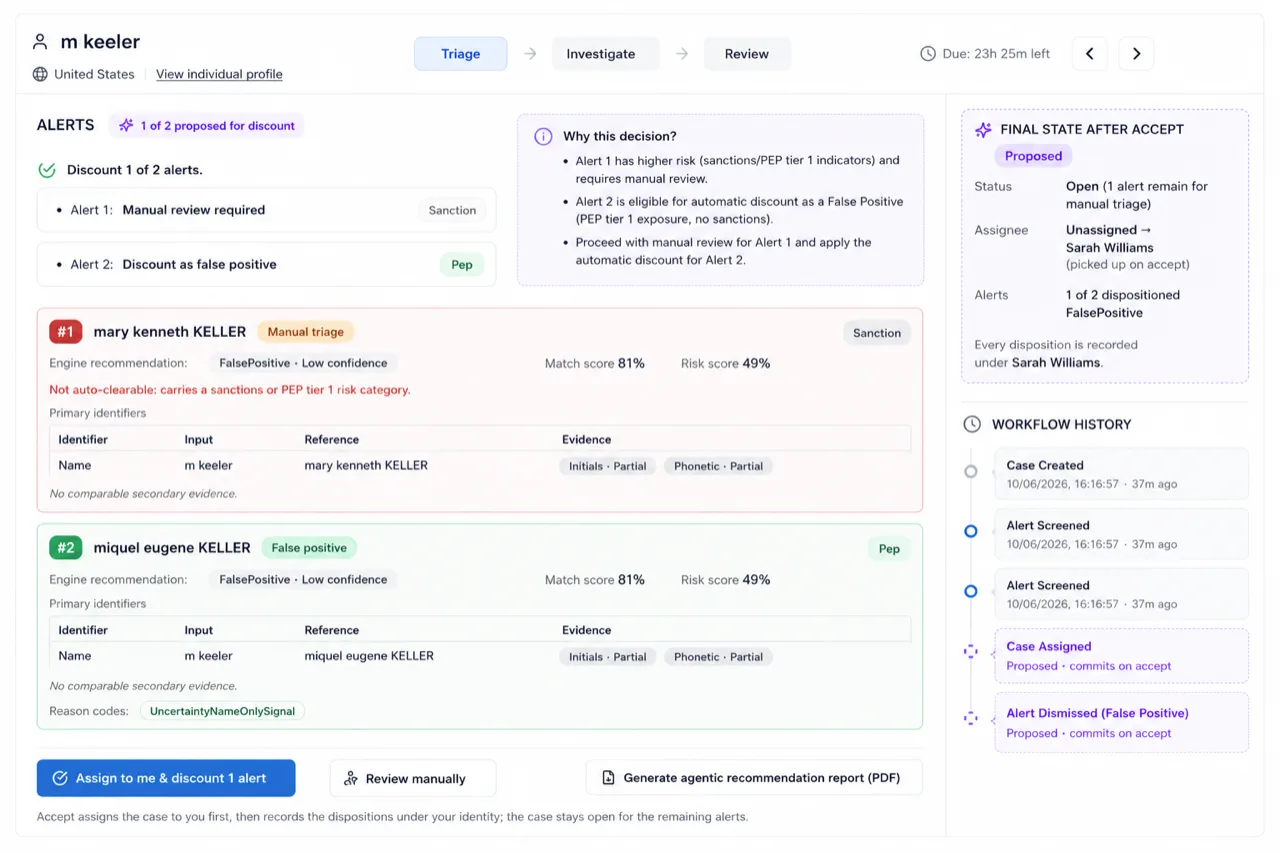The image size is (1280, 853).
Task: Click the Not auto-clearable warning text
Action: pos(230,390)
